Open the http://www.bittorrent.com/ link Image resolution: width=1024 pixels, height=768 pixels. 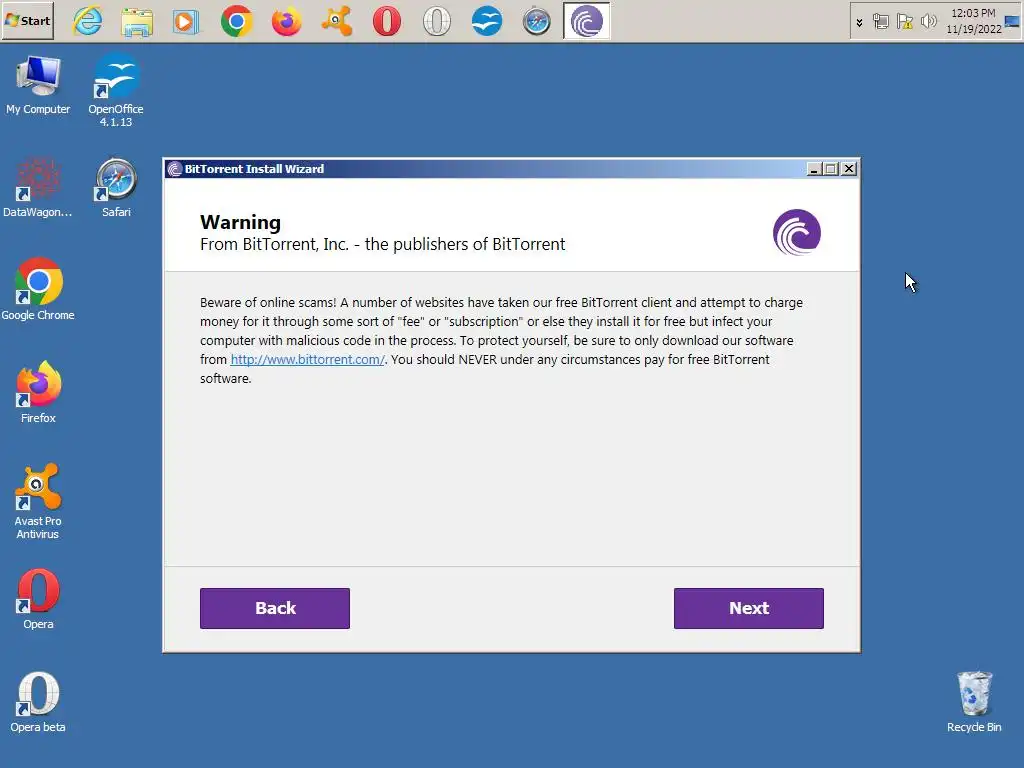(x=308, y=360)
